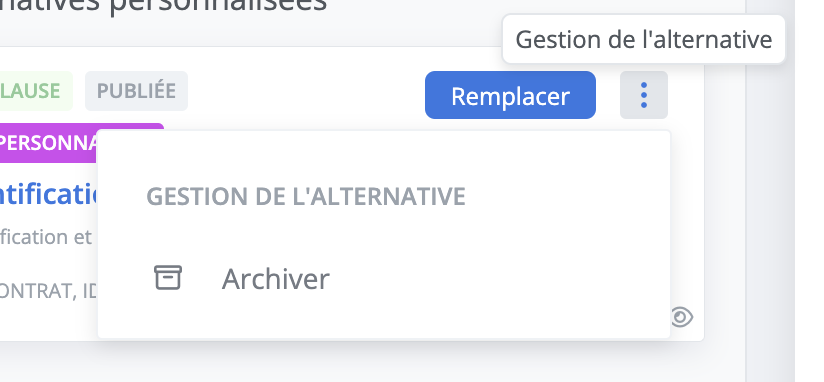Click the Gestion de l'alternative tooltip
This screenshot has height=382, width=824.
[x=644, y=39]
